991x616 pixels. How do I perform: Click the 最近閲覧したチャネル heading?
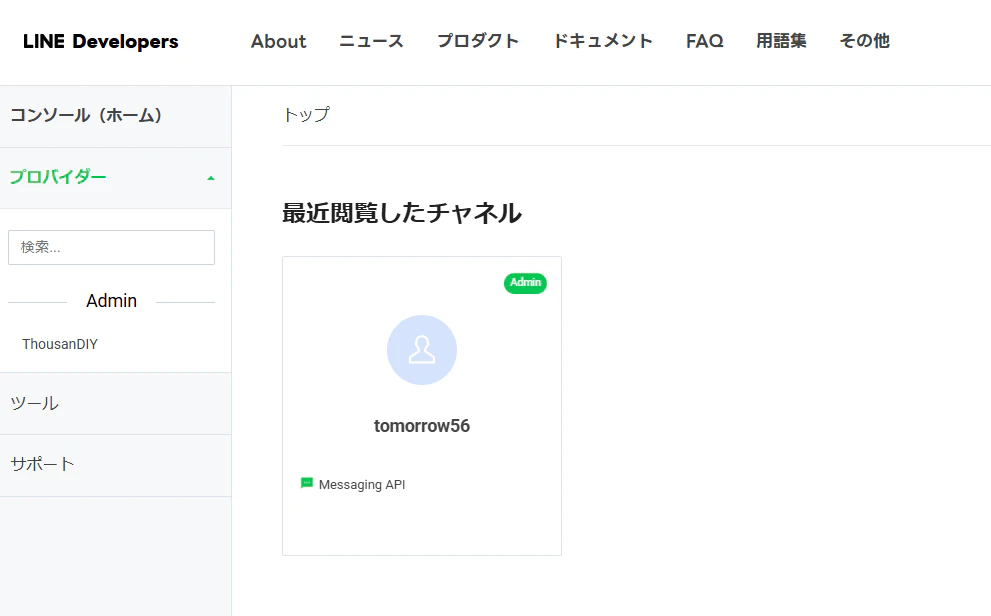point(402,213)
